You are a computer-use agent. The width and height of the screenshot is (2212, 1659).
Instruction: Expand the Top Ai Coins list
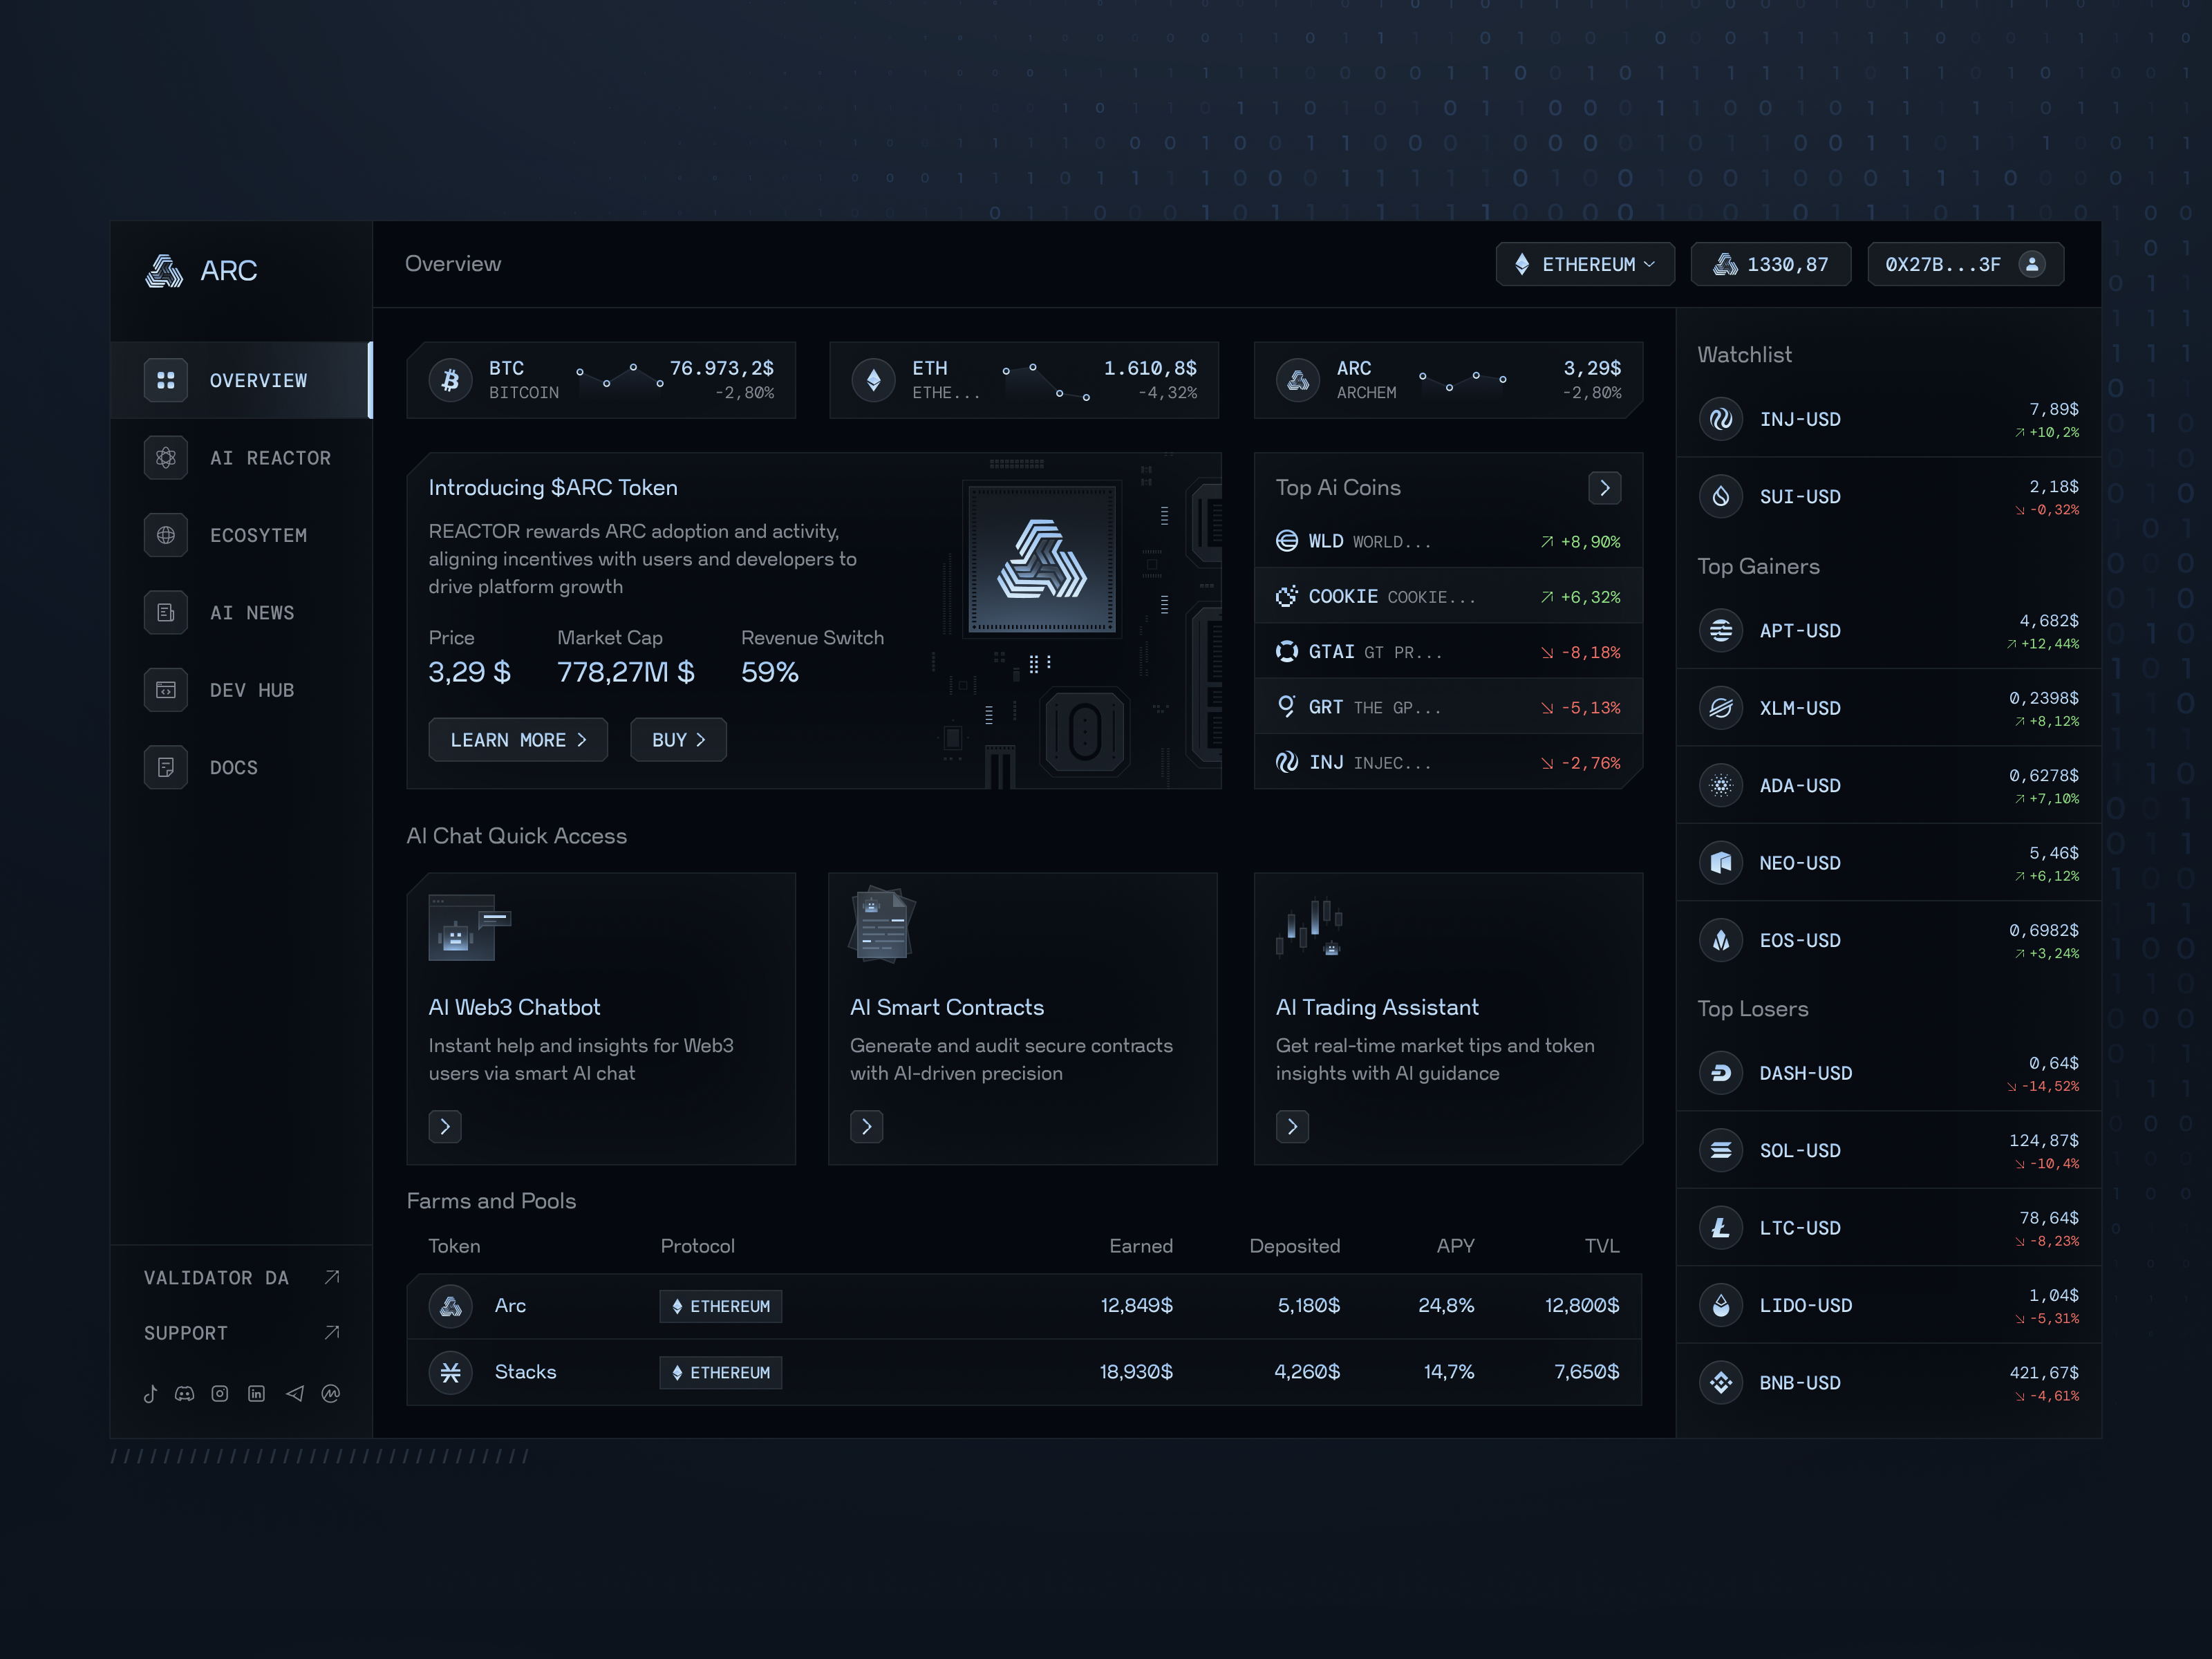(1604, 488)
